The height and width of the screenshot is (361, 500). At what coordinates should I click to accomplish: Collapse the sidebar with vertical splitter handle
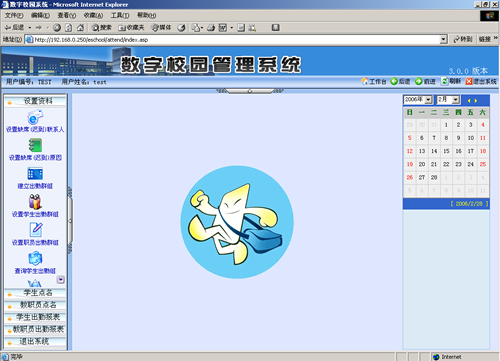70,220
